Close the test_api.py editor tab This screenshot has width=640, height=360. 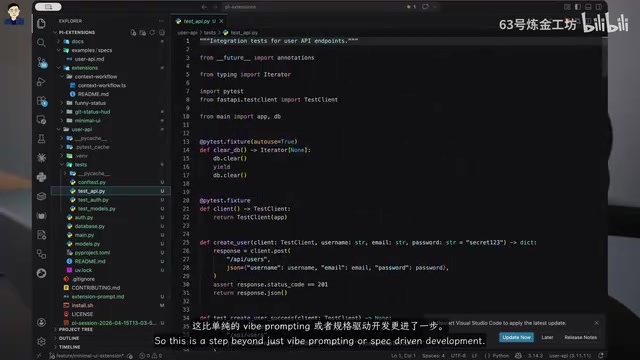[221, 21]
